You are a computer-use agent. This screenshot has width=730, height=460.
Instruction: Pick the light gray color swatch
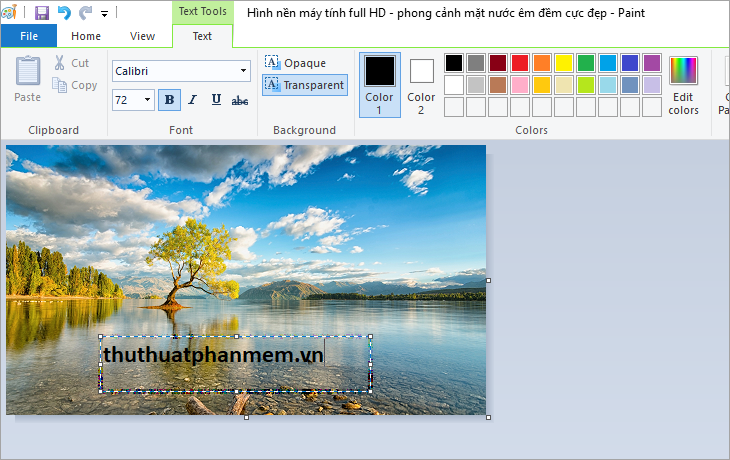(476, 85)
